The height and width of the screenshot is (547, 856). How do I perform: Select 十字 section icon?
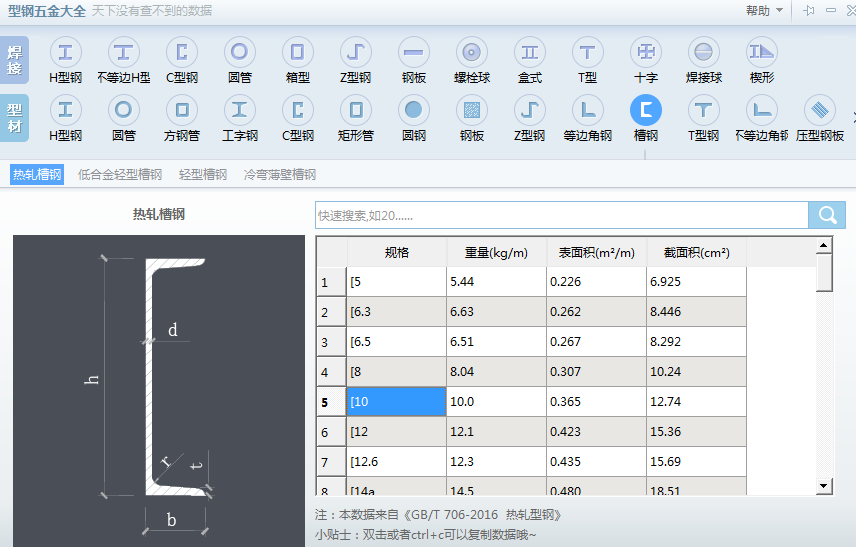click(x=646, y=52)
